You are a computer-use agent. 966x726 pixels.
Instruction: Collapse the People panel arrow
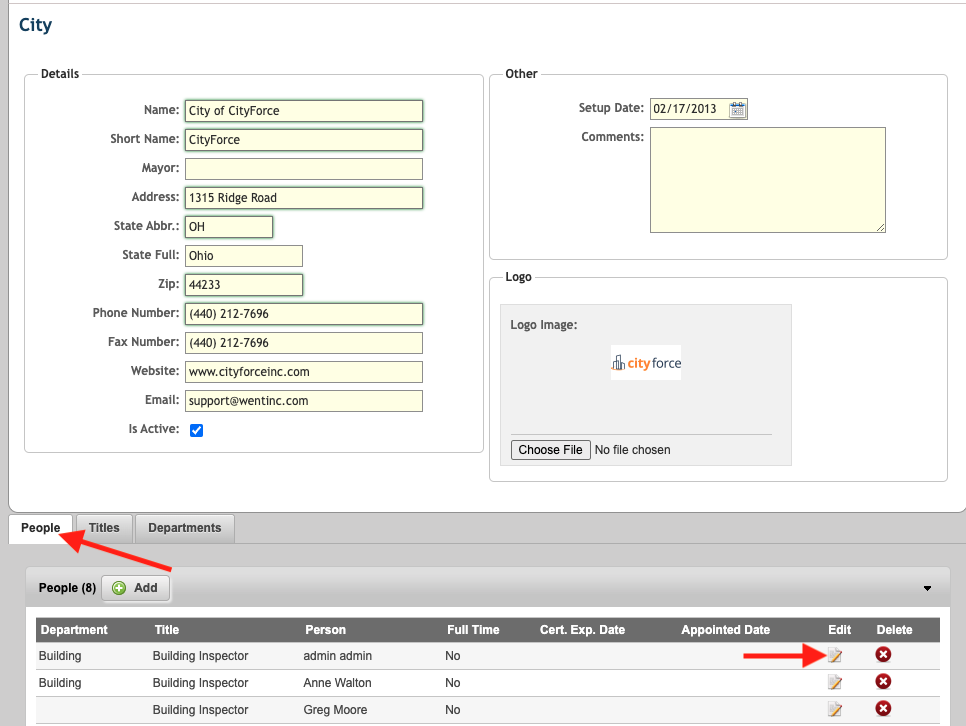(x=927, y=589)
